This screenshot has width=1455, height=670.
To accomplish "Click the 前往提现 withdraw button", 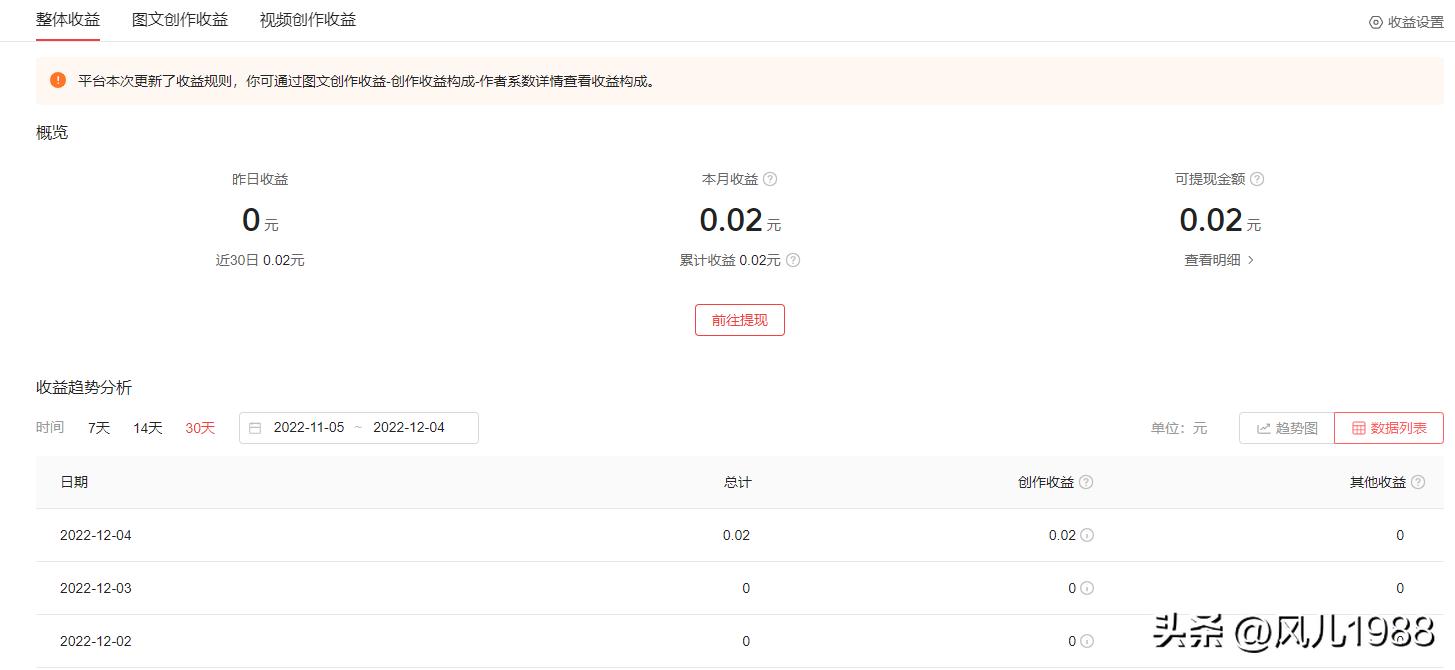I will pyautogui.click(x=739, y=319).
